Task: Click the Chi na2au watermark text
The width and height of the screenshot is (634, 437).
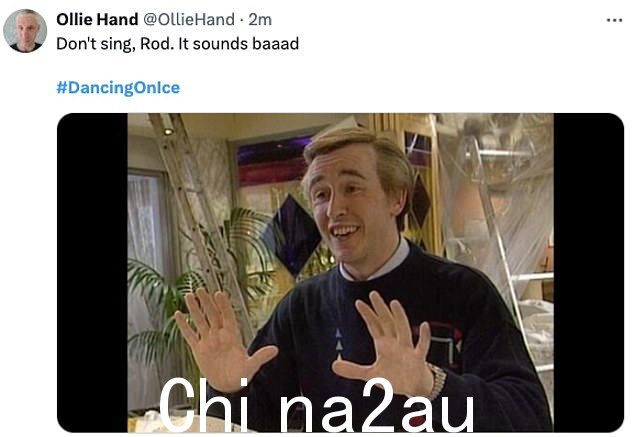Action: pyautogui.click(x=316, y=405)
